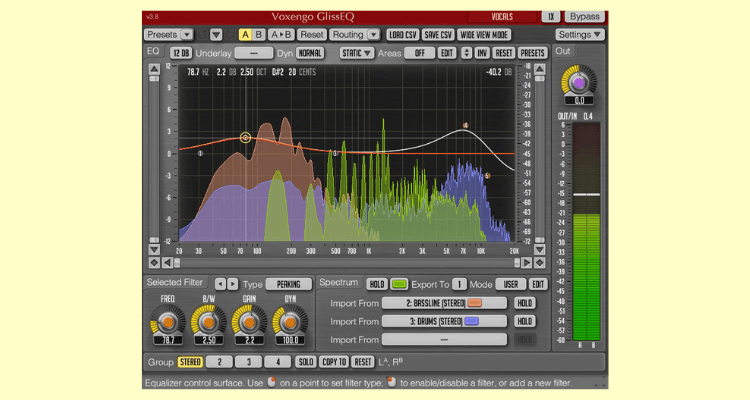Image resolution: width=750 pixels, height=400 pixels.
Task: Open filter Type PEAKING selector
Action: (288, 284)
